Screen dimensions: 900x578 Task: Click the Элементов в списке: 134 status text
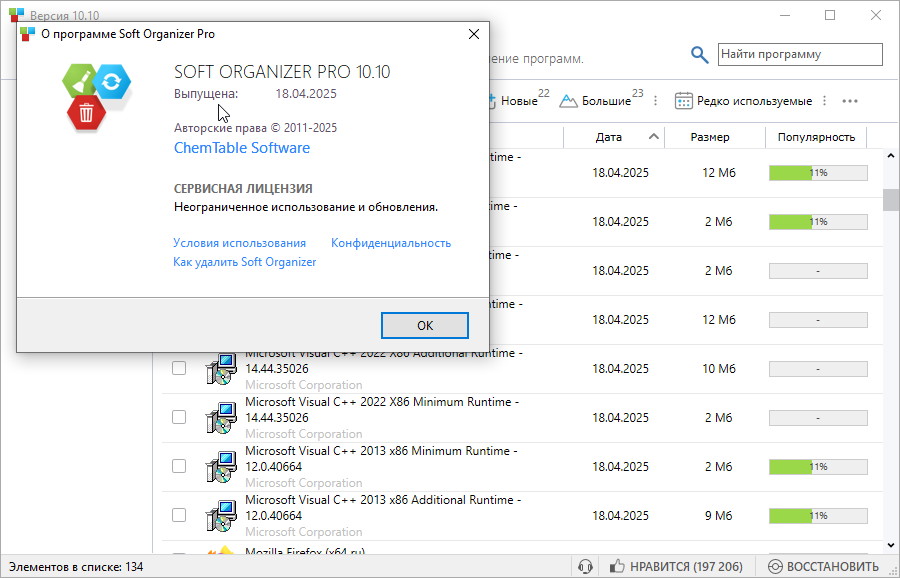tap(76, 567)
